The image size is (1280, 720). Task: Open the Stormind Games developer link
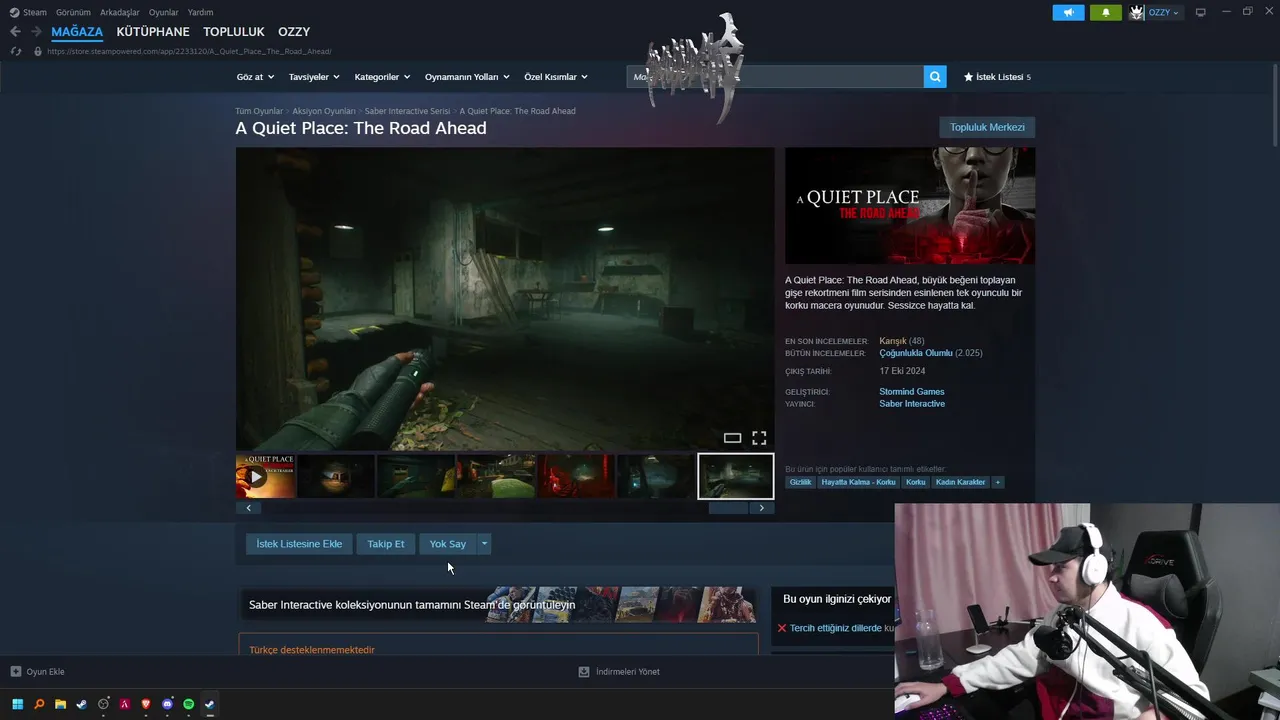click(x=912, y=392)
